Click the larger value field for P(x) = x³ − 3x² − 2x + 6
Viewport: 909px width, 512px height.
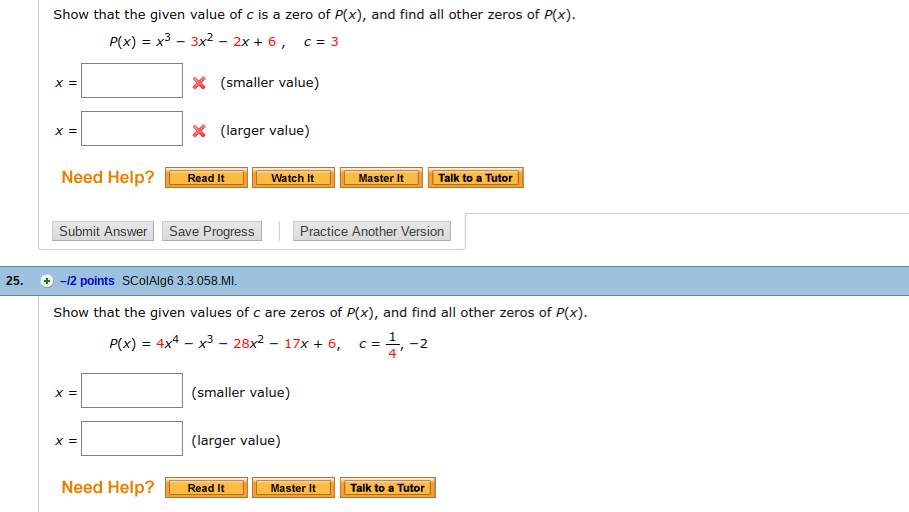pos(132,129)
